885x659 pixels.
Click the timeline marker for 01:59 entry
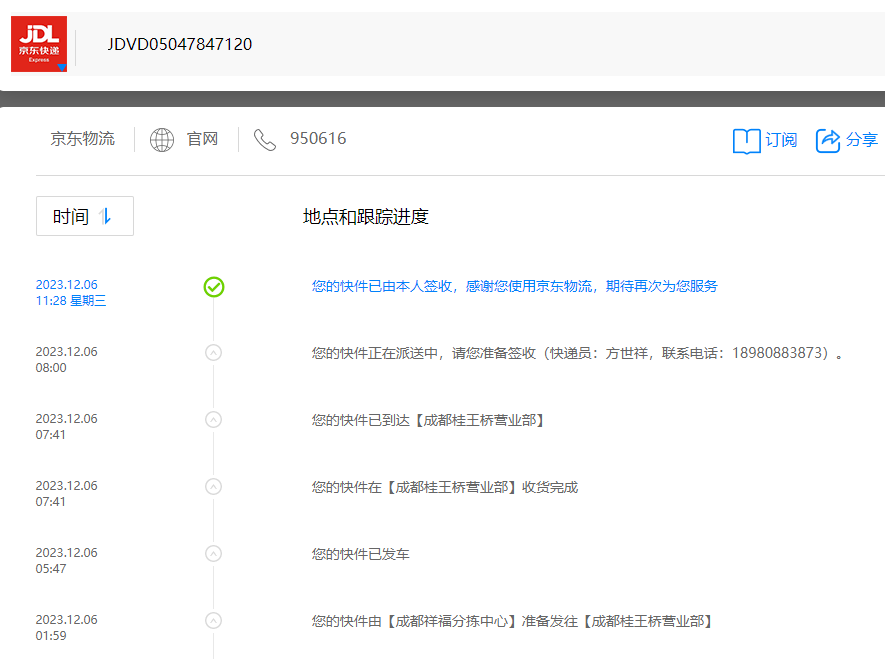[213, 621]
